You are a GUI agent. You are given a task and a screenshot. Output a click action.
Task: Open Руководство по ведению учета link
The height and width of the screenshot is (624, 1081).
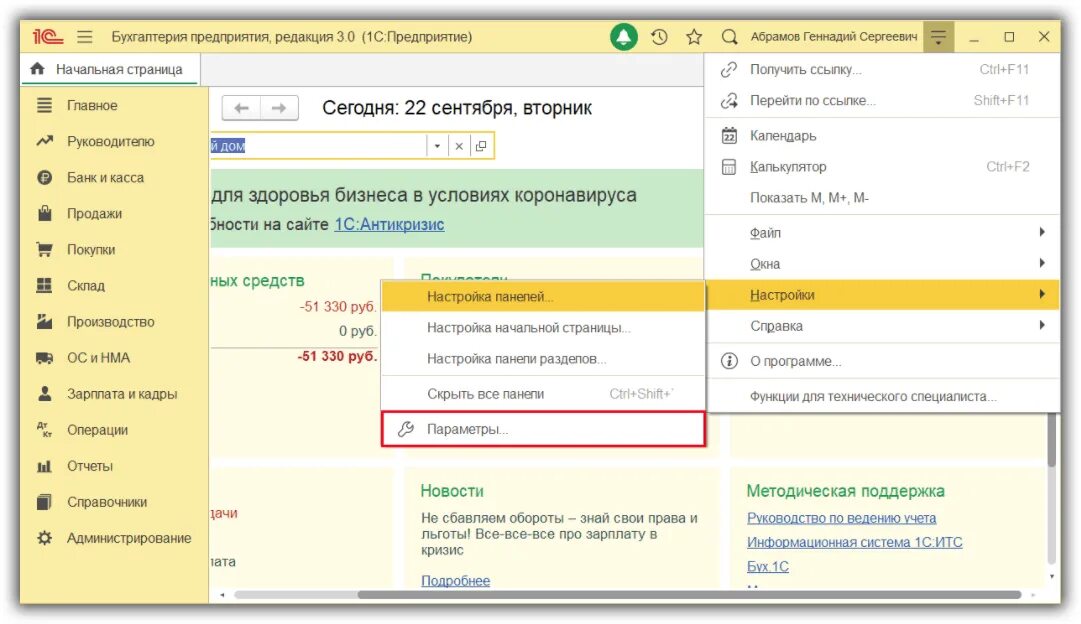click(x=842, y=518)
